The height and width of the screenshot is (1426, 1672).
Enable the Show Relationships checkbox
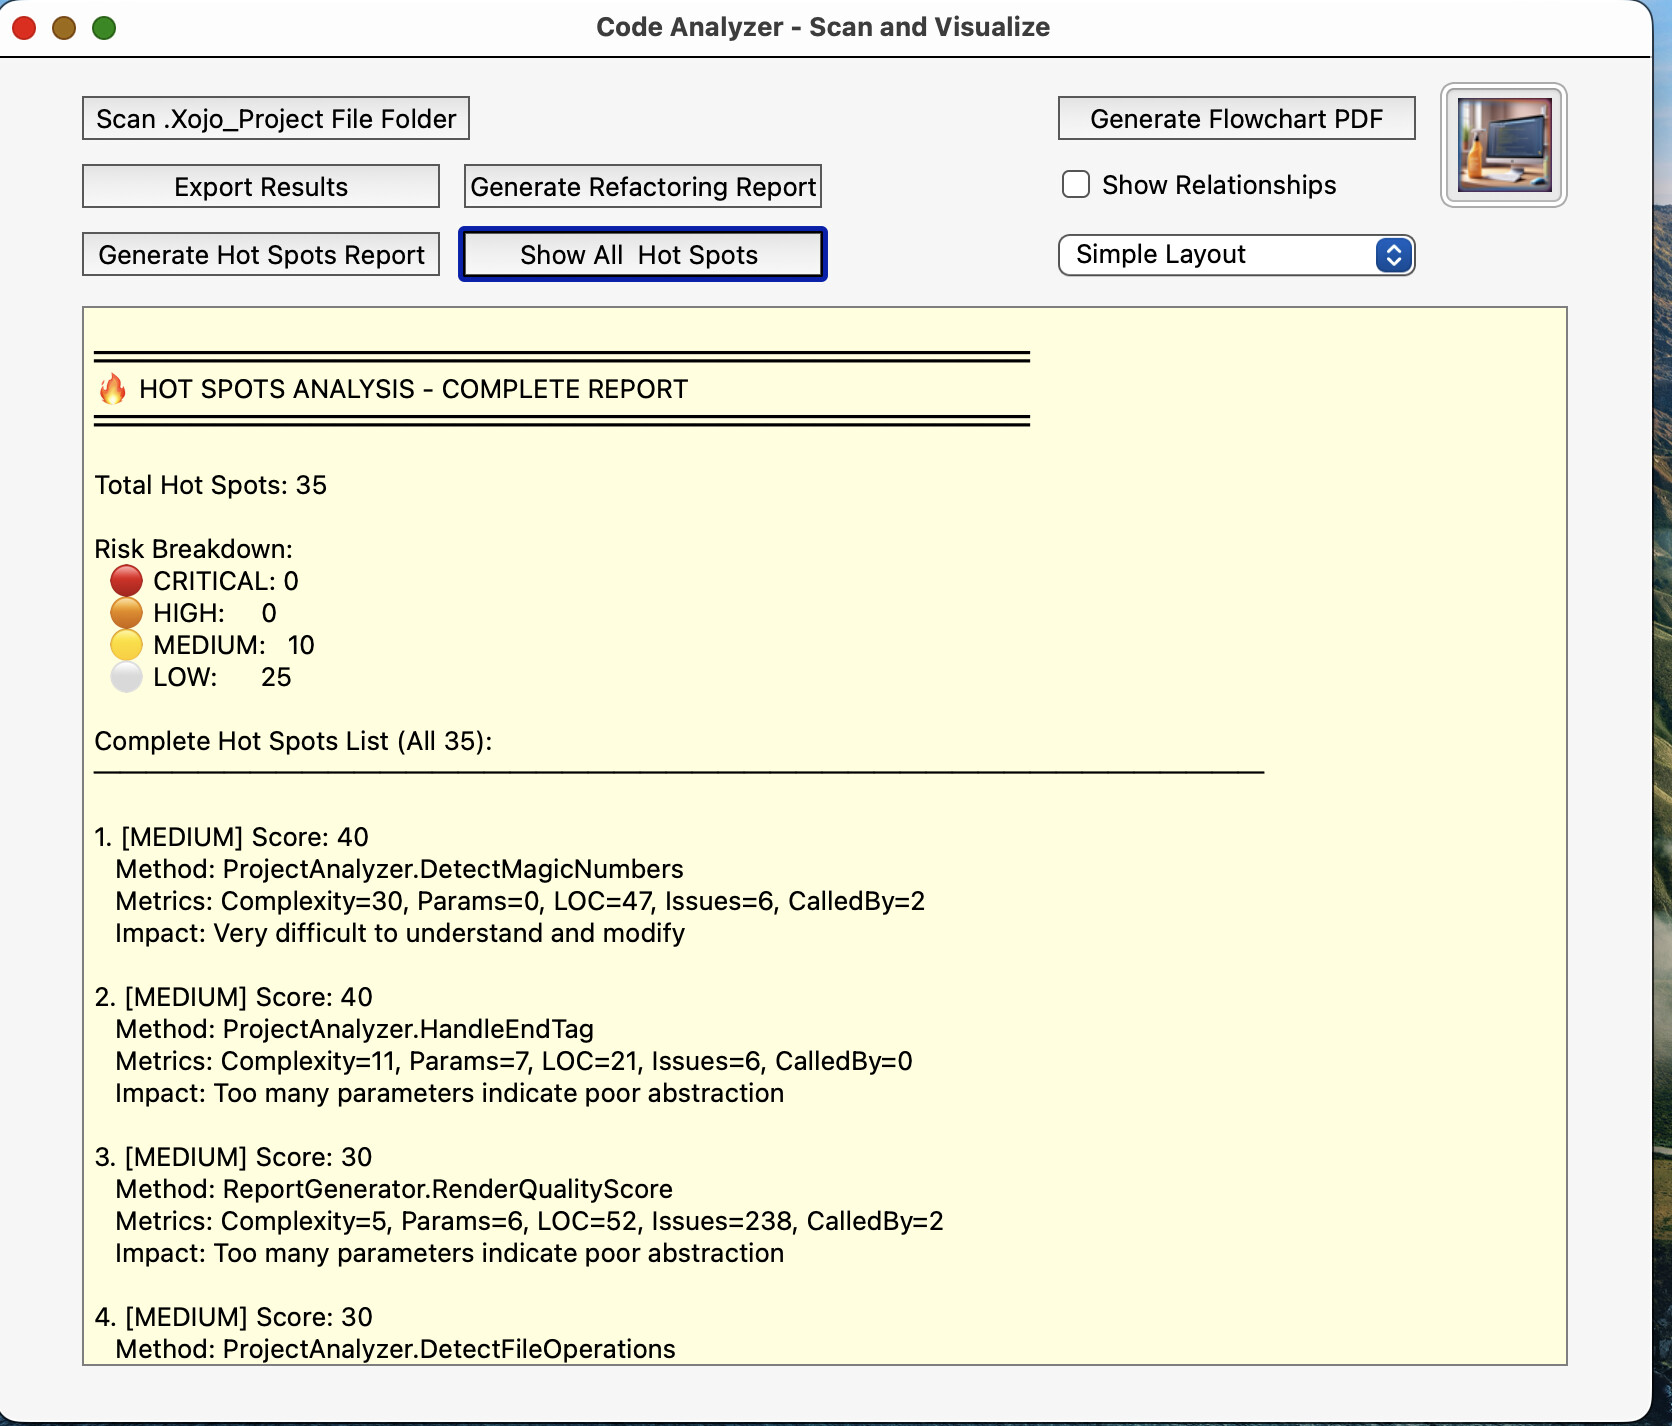(x=1076, y=185)
